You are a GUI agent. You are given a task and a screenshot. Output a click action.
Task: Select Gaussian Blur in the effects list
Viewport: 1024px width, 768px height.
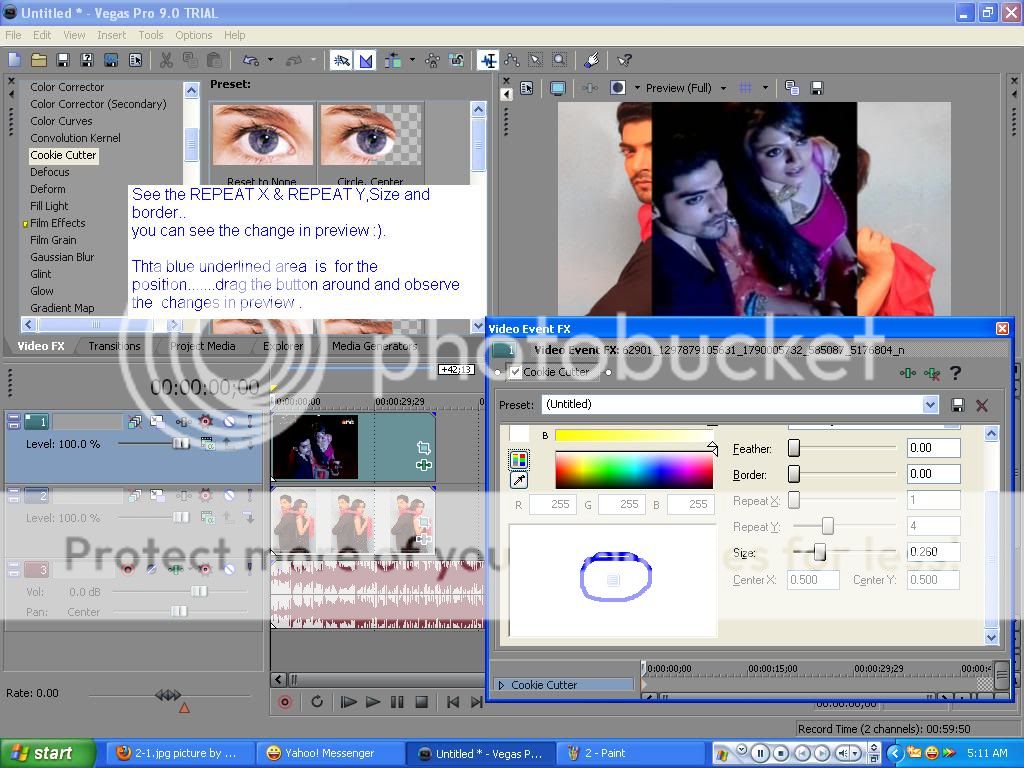pos(62,257)
